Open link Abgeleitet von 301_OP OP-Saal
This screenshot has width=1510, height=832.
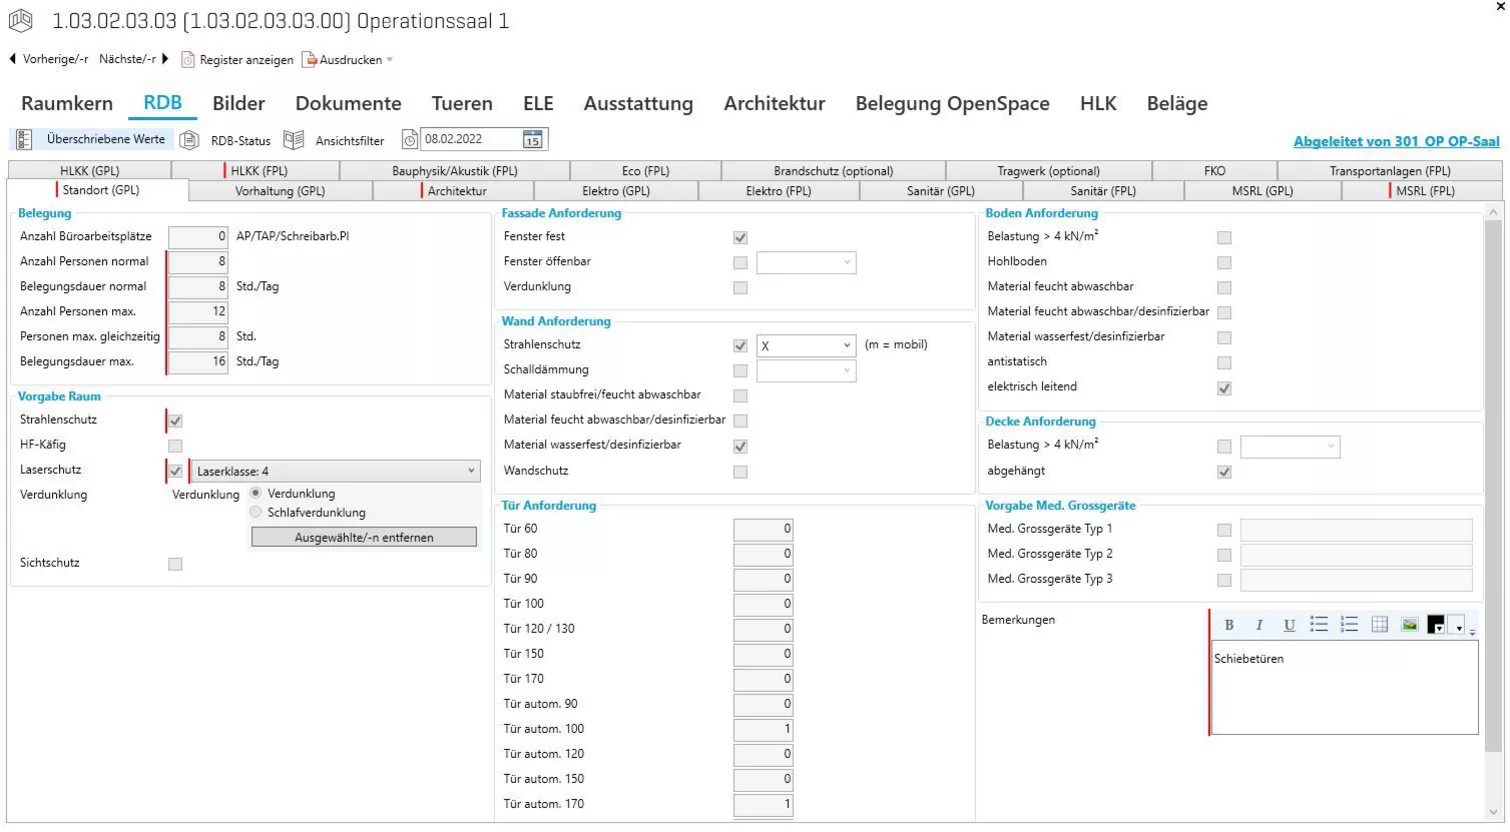pos(1396,142)
